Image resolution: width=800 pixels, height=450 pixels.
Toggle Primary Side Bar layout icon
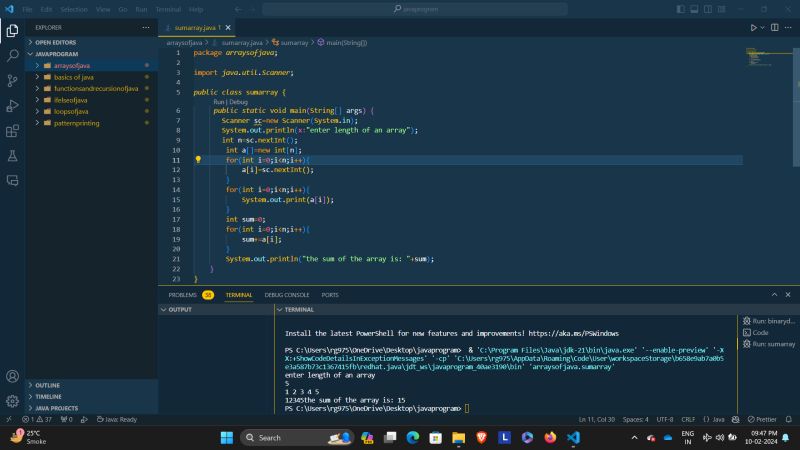click(681, 9)
